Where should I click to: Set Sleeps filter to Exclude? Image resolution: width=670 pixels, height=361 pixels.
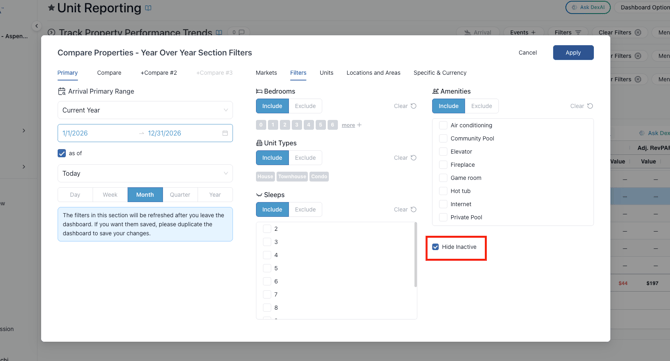tap(305, 209)
